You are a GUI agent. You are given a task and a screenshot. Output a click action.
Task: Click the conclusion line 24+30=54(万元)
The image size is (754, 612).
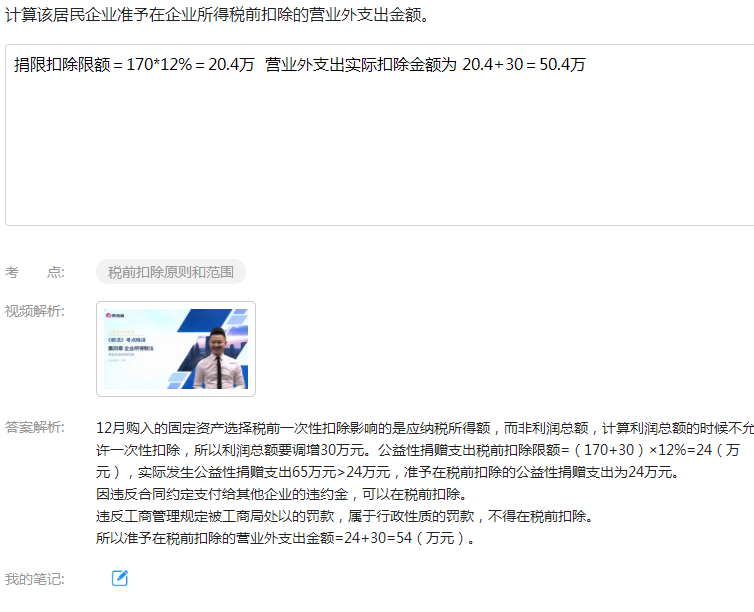286,538
